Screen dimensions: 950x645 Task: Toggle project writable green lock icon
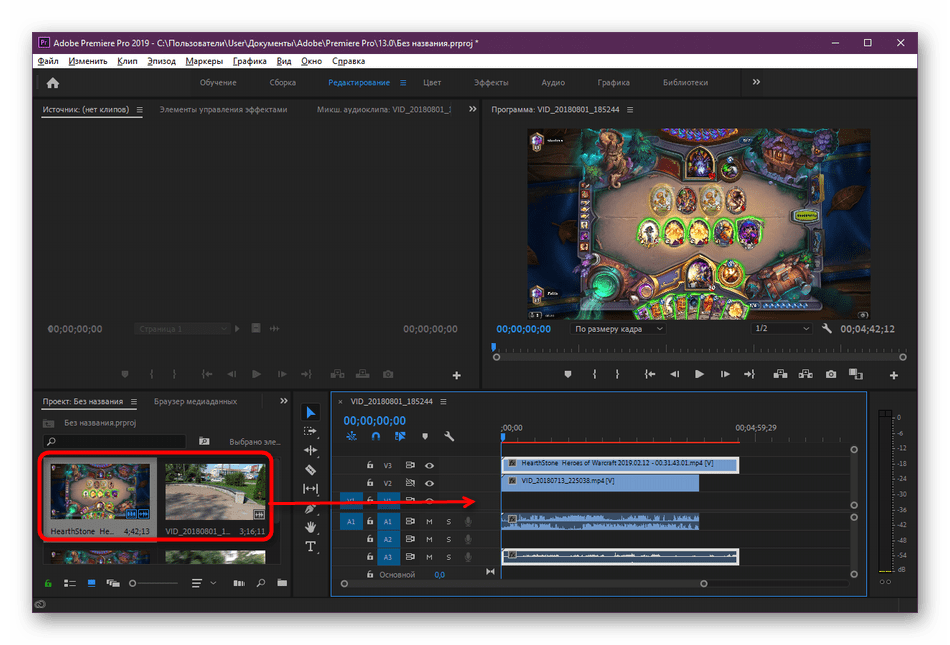coord(48,583)
